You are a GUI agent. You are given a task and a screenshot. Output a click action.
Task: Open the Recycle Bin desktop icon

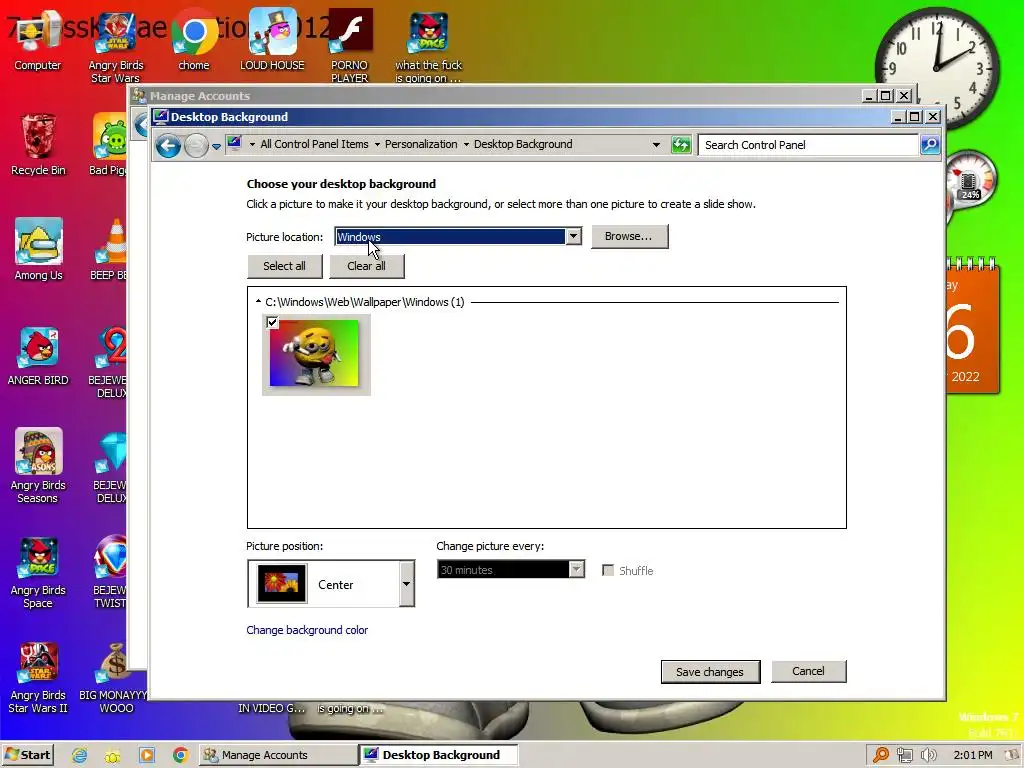tap(38, 145)
